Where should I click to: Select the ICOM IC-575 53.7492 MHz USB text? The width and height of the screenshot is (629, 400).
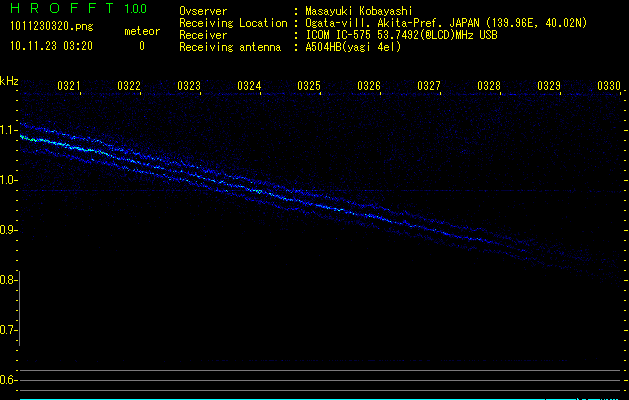[x=401, y=35]
